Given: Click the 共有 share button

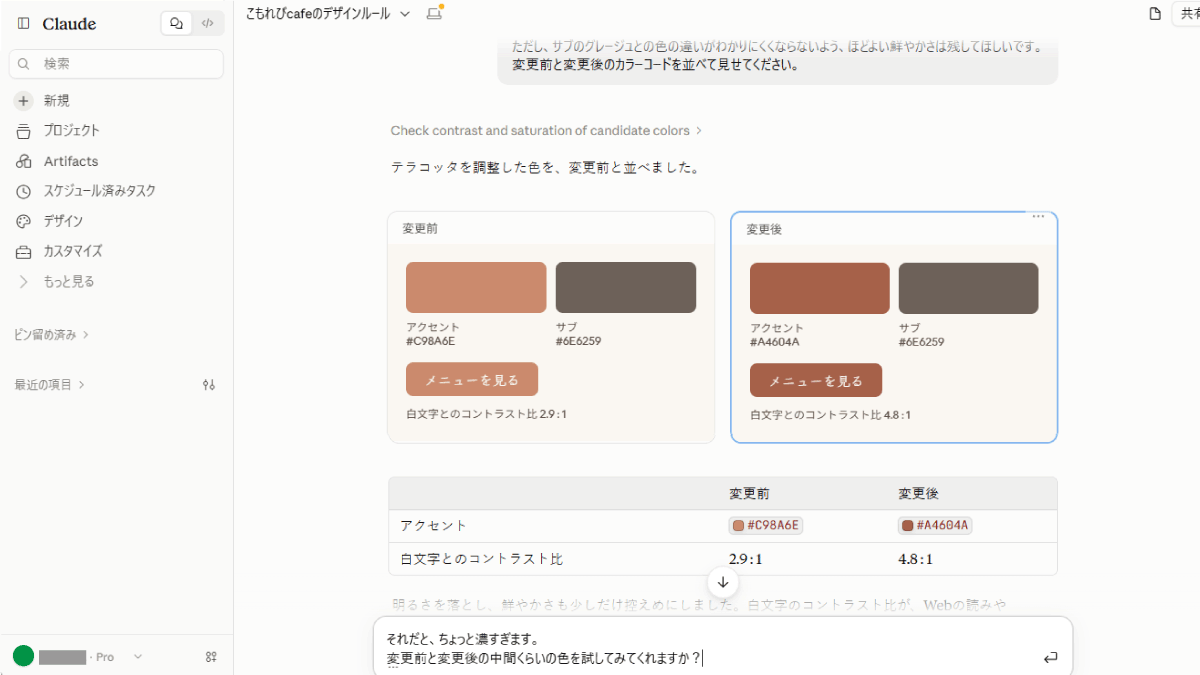Looking at the screenshot, I should tap(1186, 14).
